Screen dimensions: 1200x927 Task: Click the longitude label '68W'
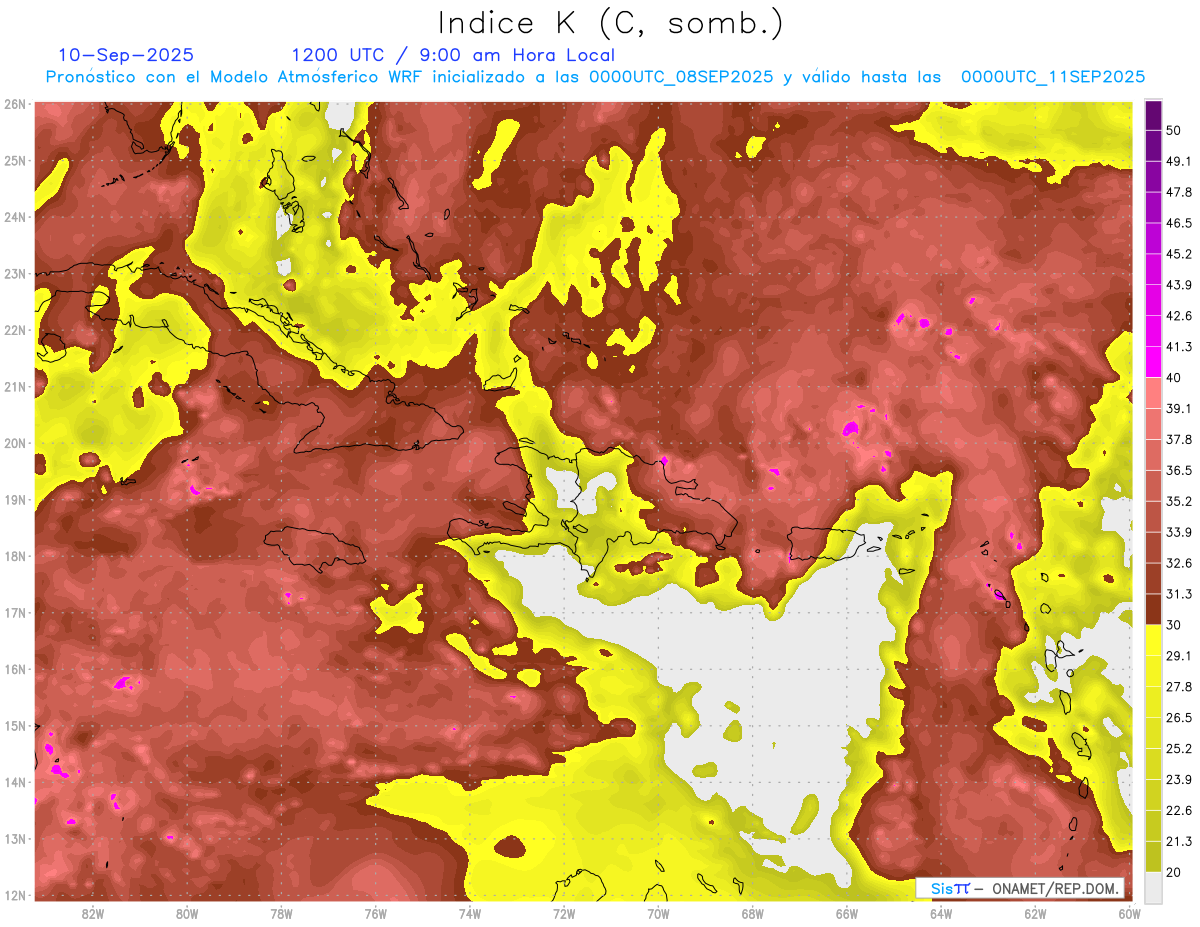(752, 914)
